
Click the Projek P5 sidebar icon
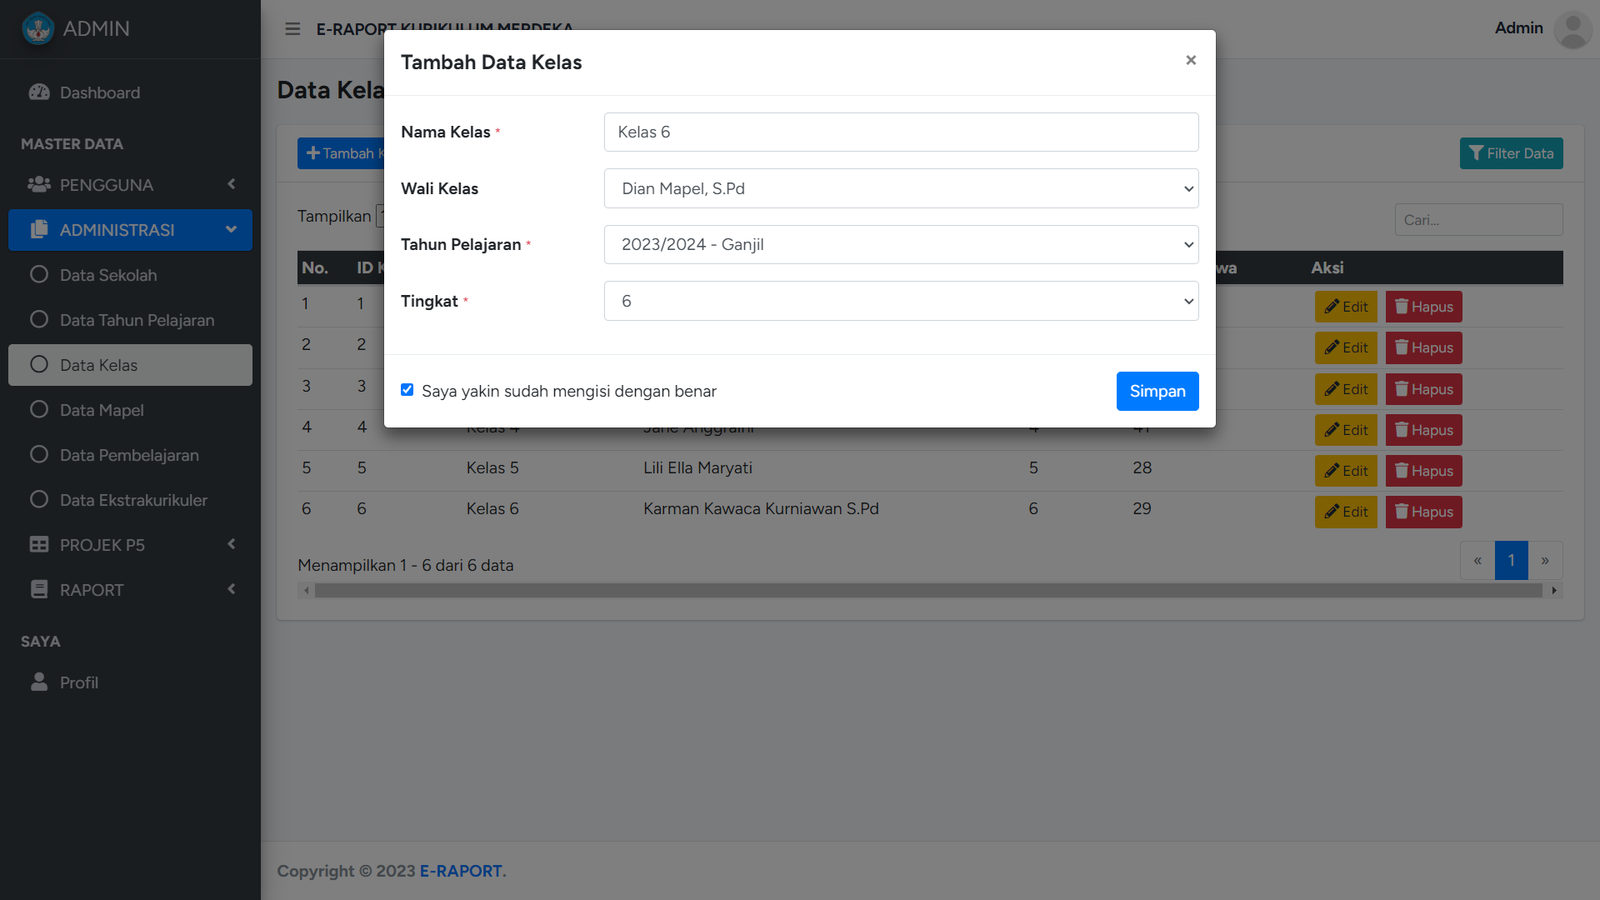tap(39, 544)
